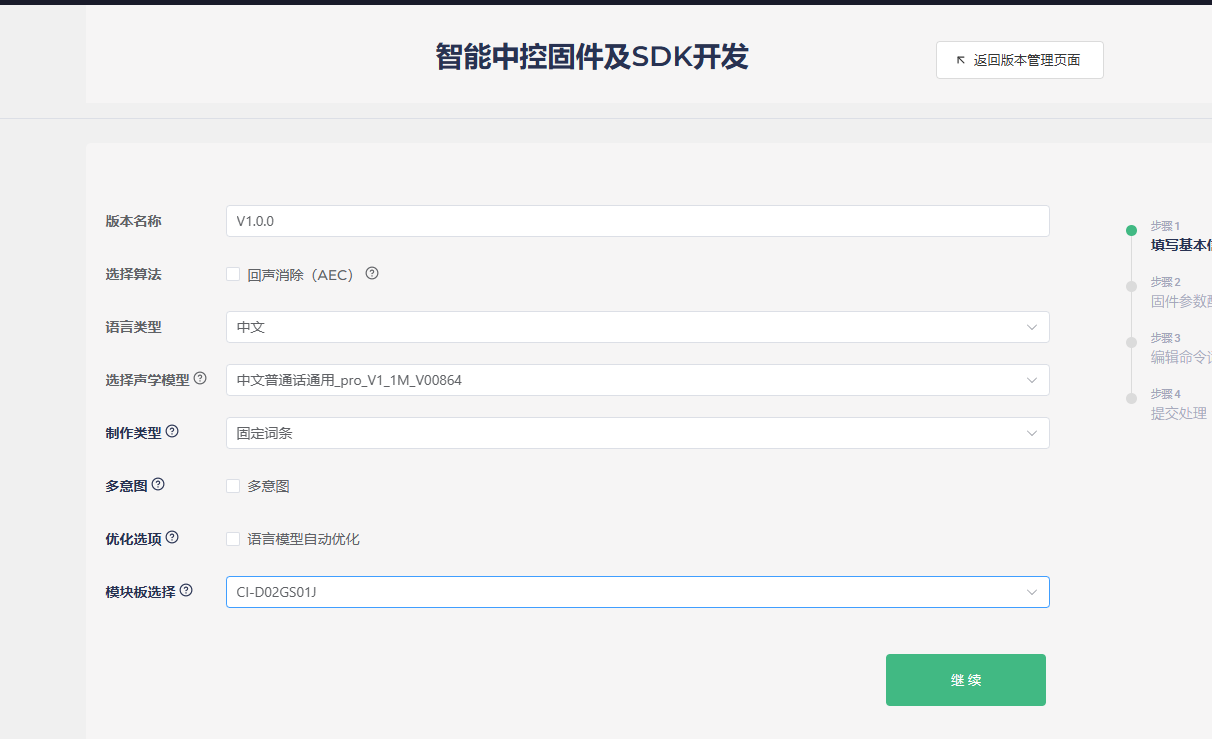Click help icon beside 制作类型 label
1212x739 pixels.
[x=172, y=431]
